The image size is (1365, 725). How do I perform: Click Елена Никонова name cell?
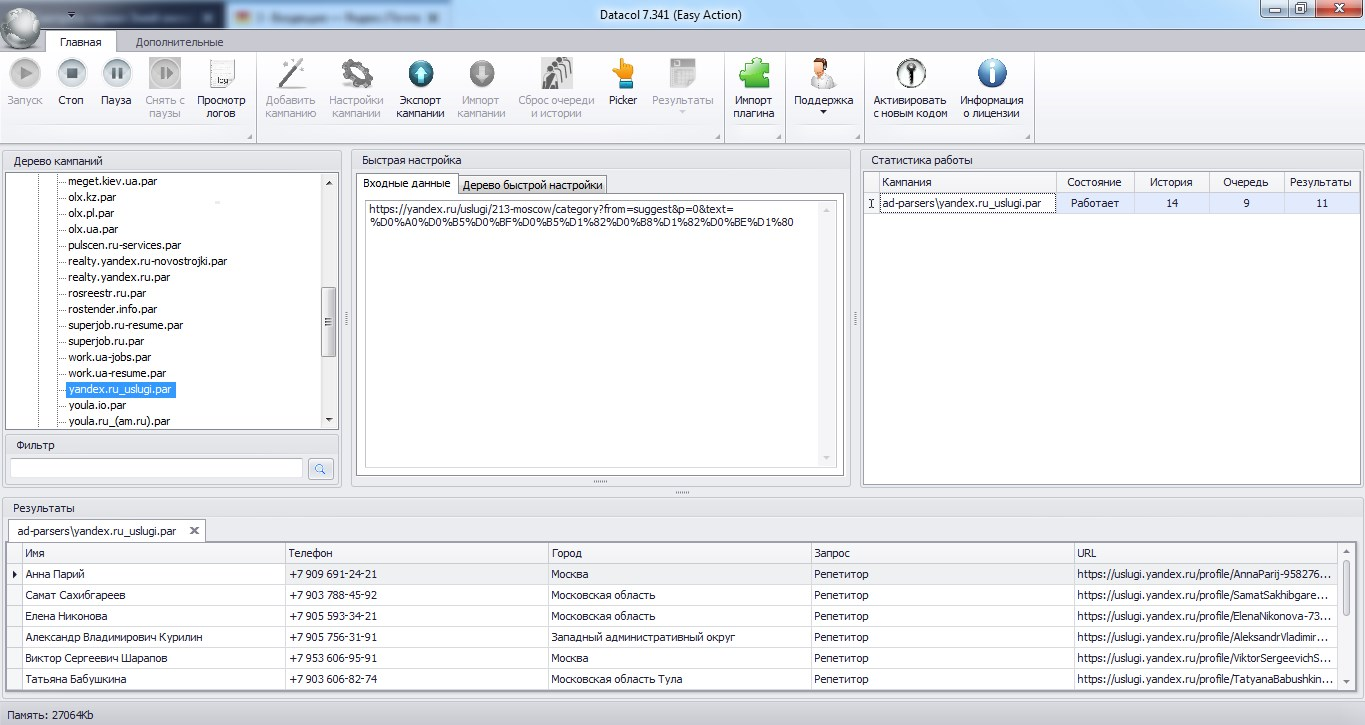pyautogui.click(x=153, y=616)
